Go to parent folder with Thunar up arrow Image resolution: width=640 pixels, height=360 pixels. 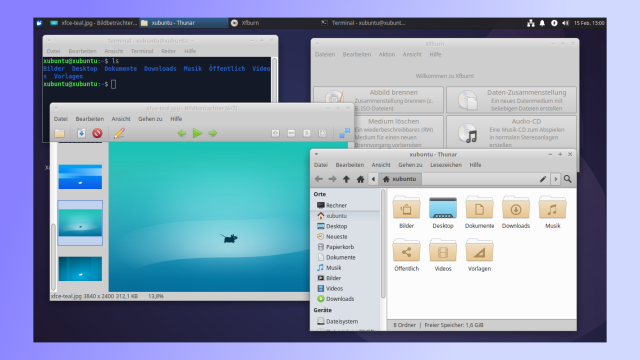pyautogui.click(x=346, y=179)
